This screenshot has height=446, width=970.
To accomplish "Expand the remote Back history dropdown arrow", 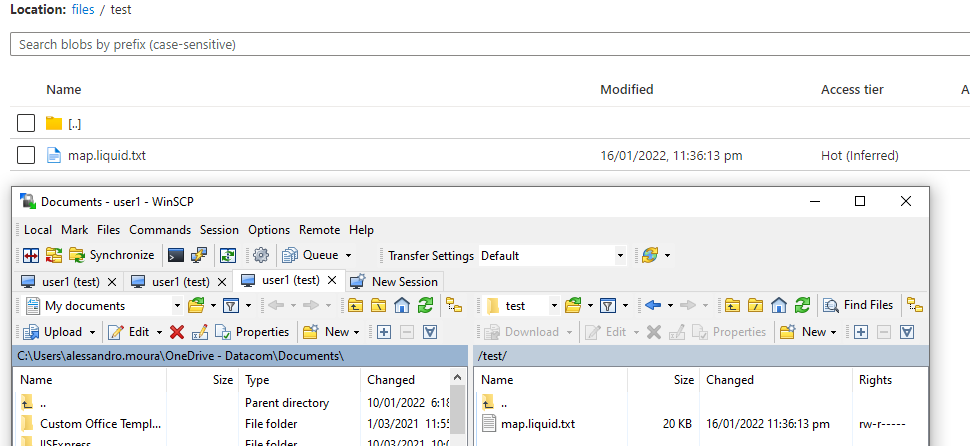I will pyautogui.click(x=670, y=306).
